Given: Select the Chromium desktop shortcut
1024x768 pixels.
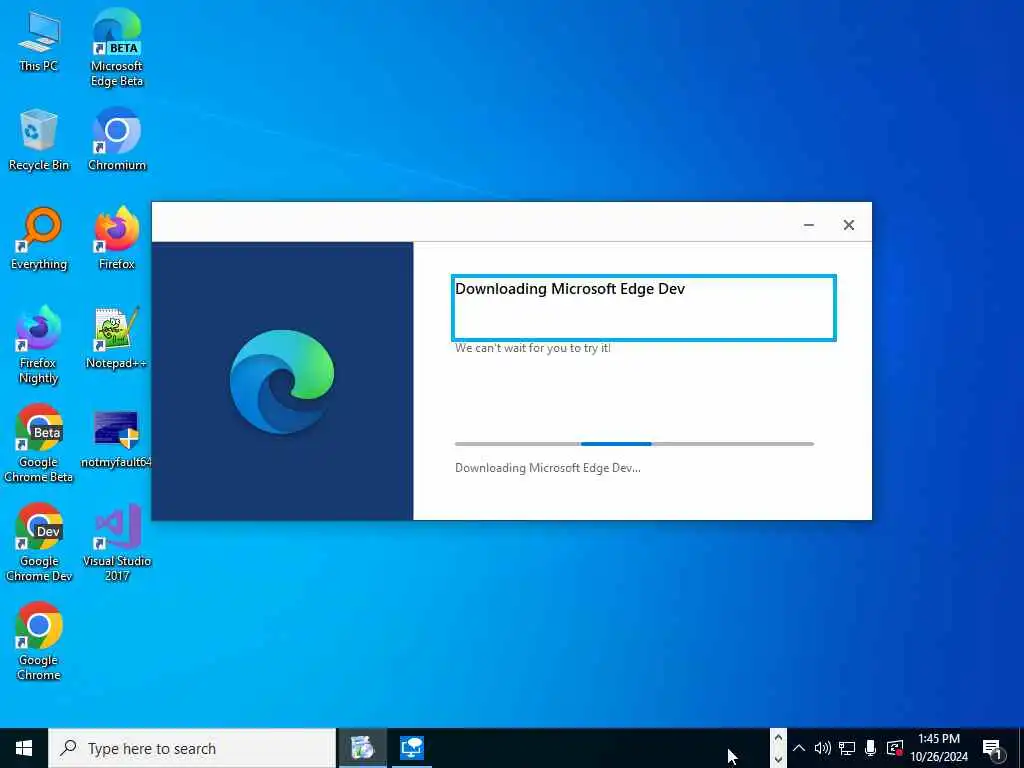Looking at the screenshot, I should click(x=117, y=140).
